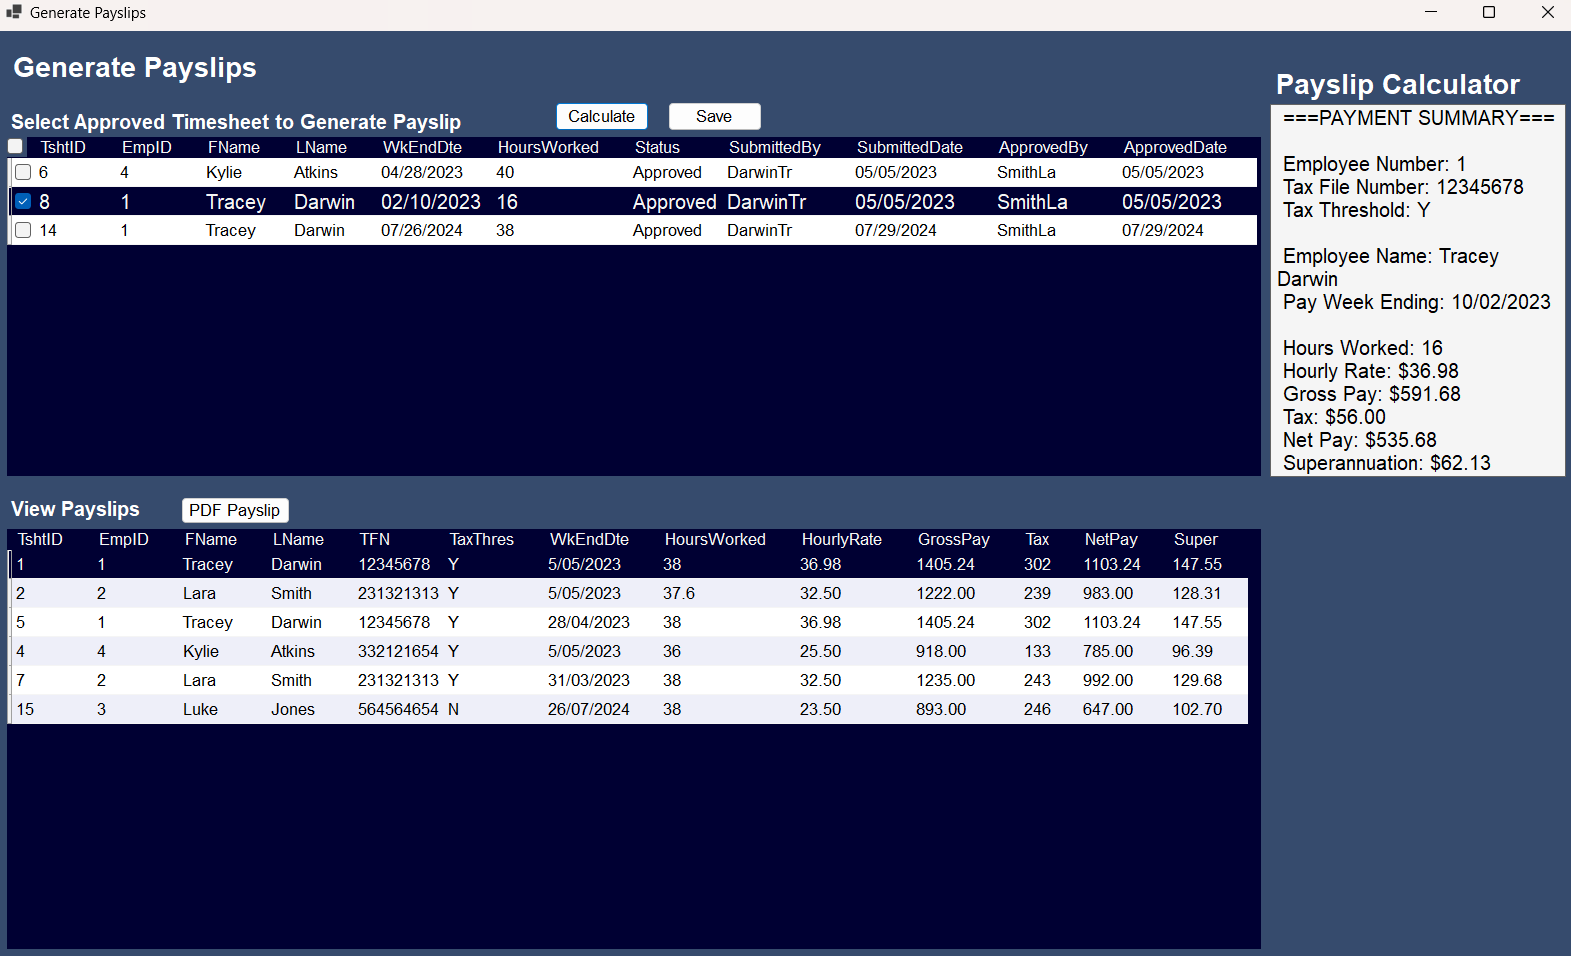Tick the select-all checkbox in timesheet header
The height and width of the screenshot is (956, 1571).
click(16, 147)
